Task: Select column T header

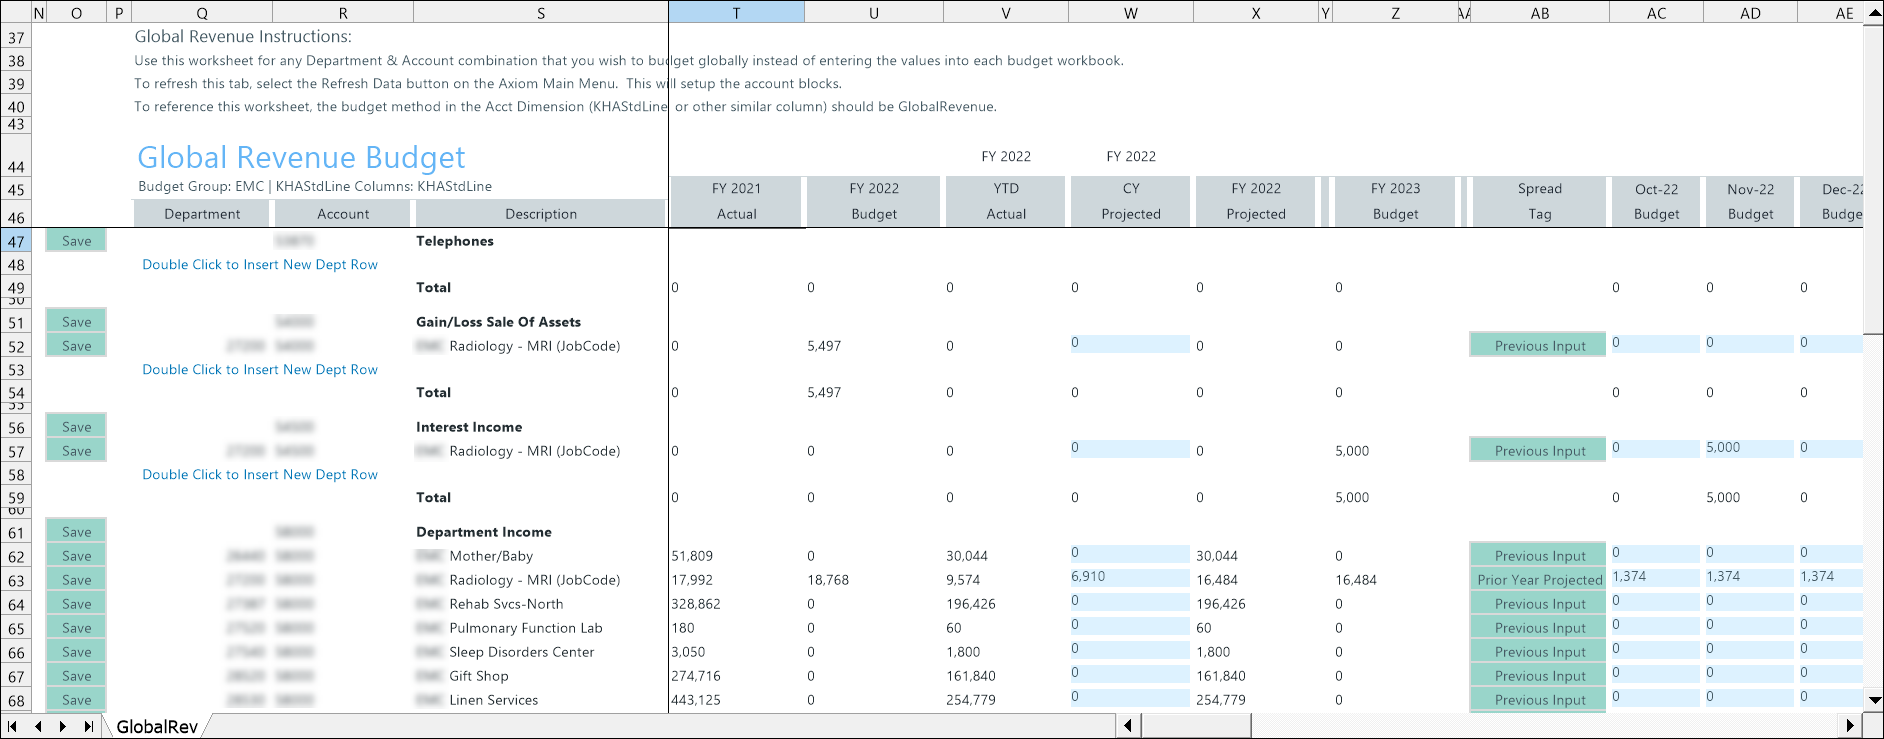Action: tap(736, 12)
